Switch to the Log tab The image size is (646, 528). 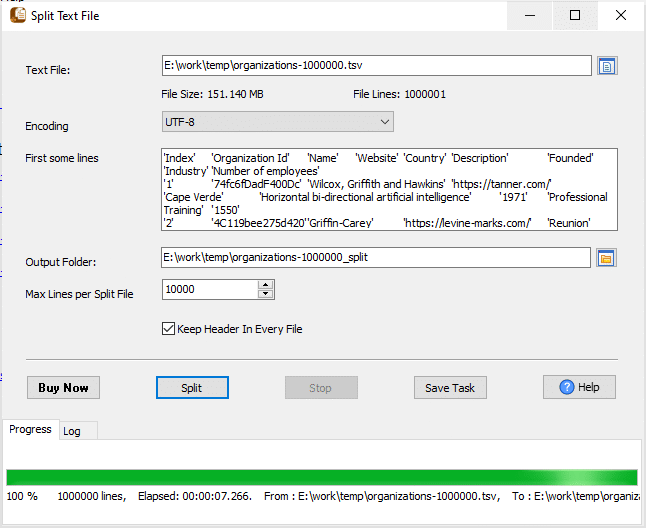click(x=72, y=431)
